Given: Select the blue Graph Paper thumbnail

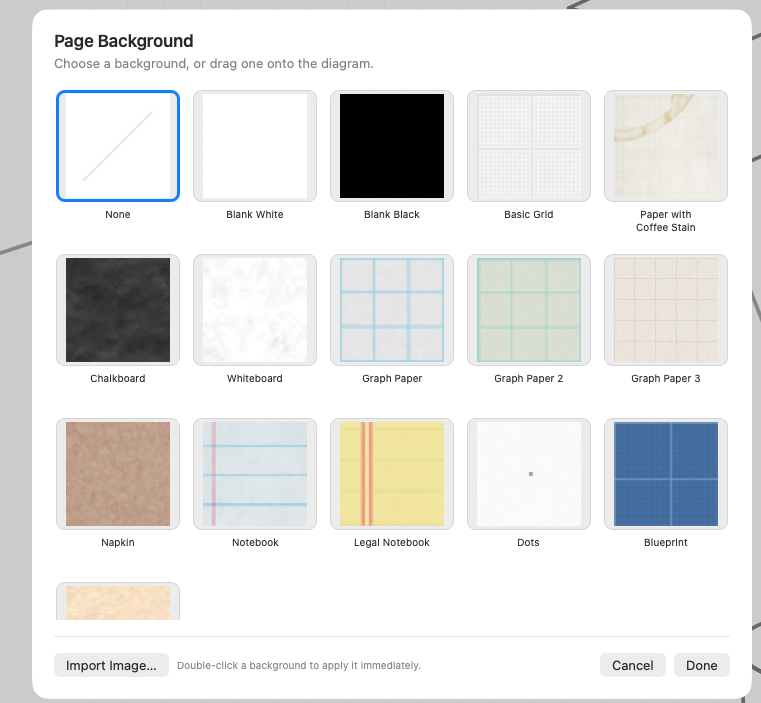Looking at the screenshot, I should (x=392, y=310).
